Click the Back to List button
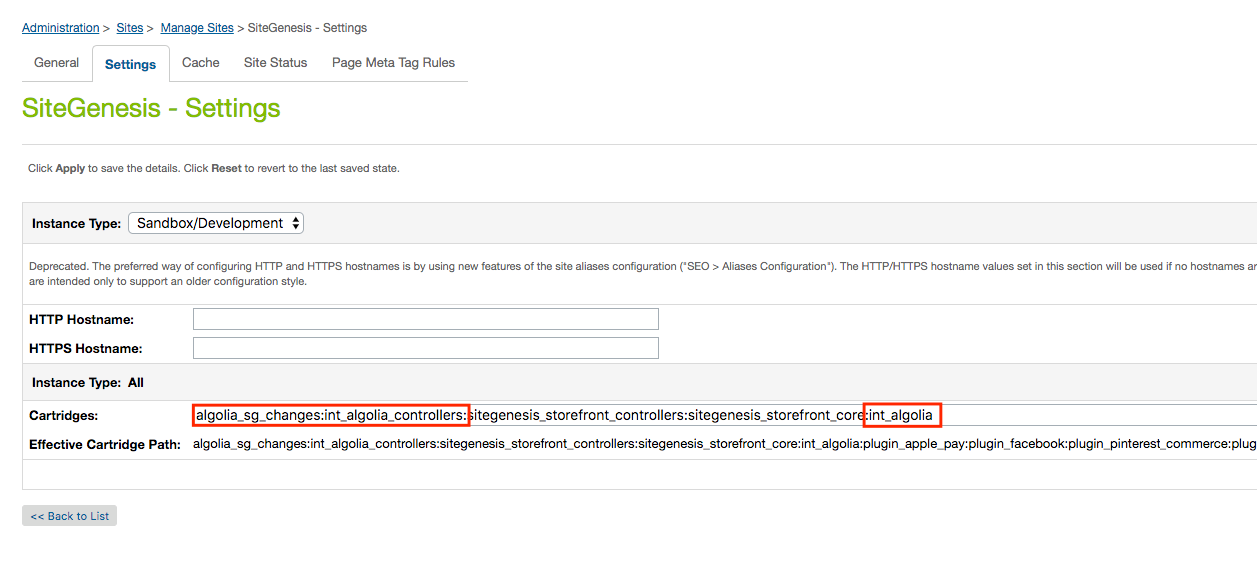This screenshot has width=1257, height=565. [x=70, y=516]
